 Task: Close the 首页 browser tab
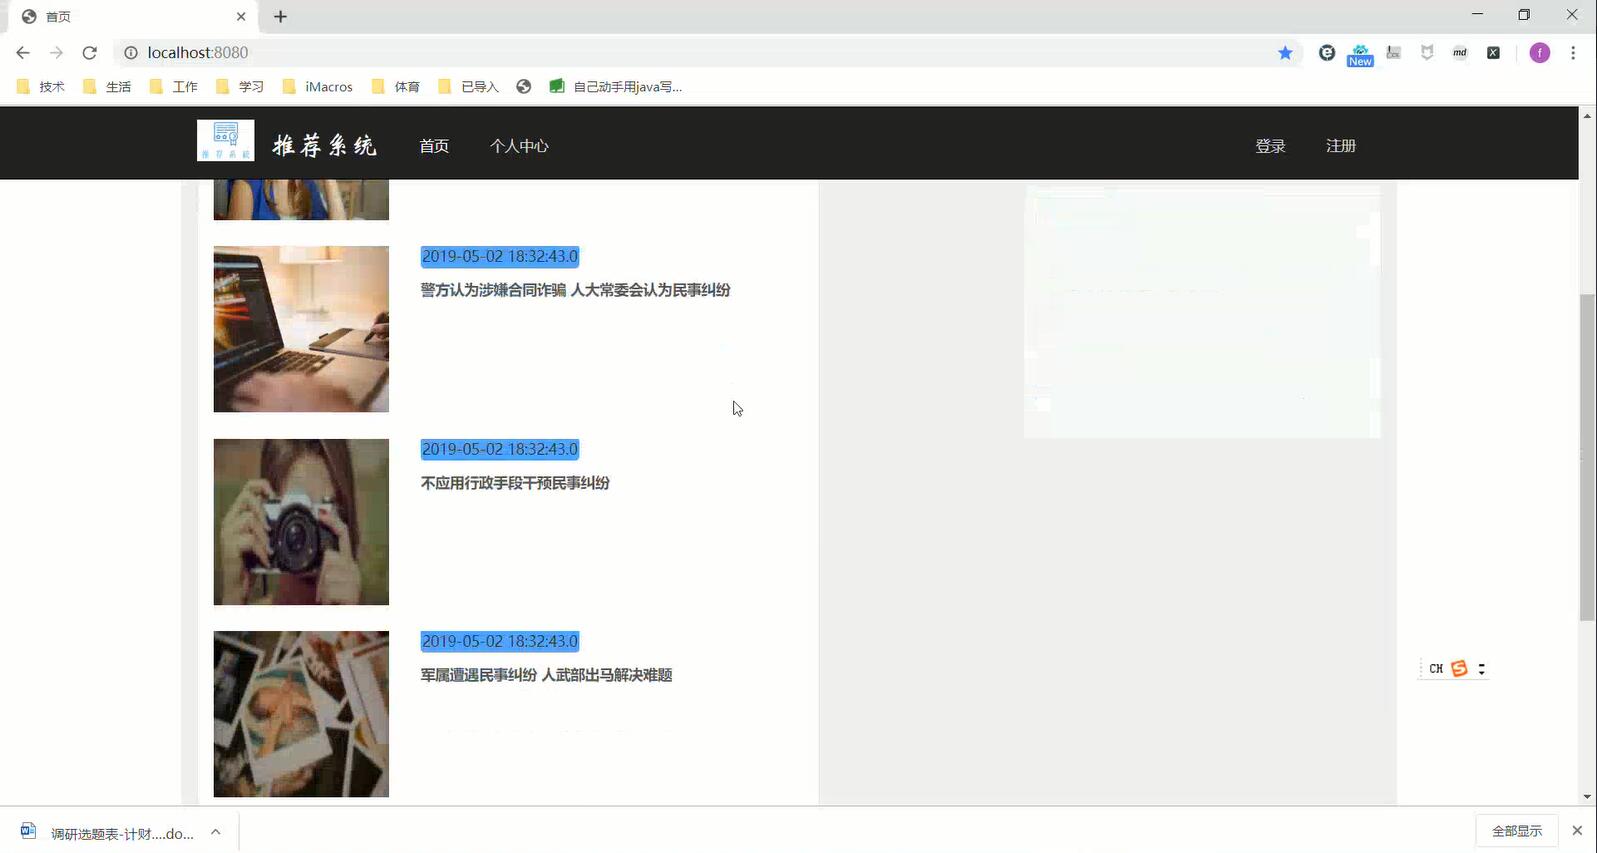click(241, 16)
